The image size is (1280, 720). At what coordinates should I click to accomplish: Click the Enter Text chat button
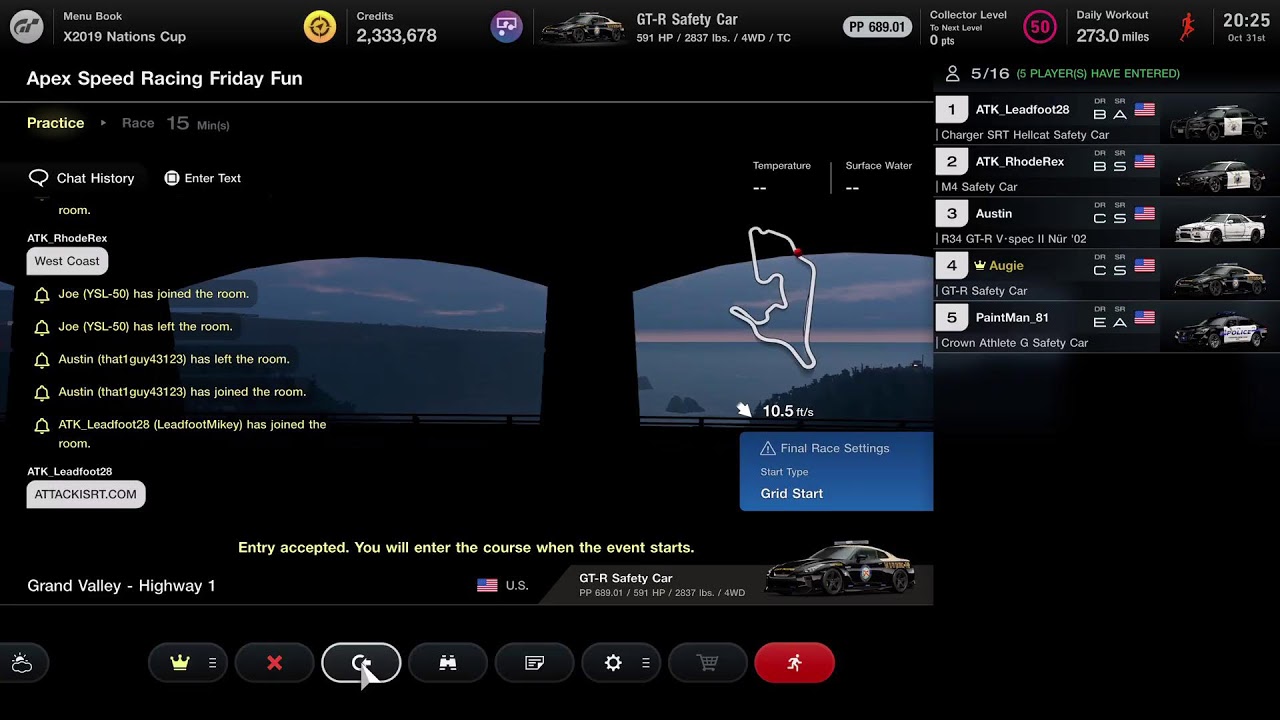(x=202, y=178)
